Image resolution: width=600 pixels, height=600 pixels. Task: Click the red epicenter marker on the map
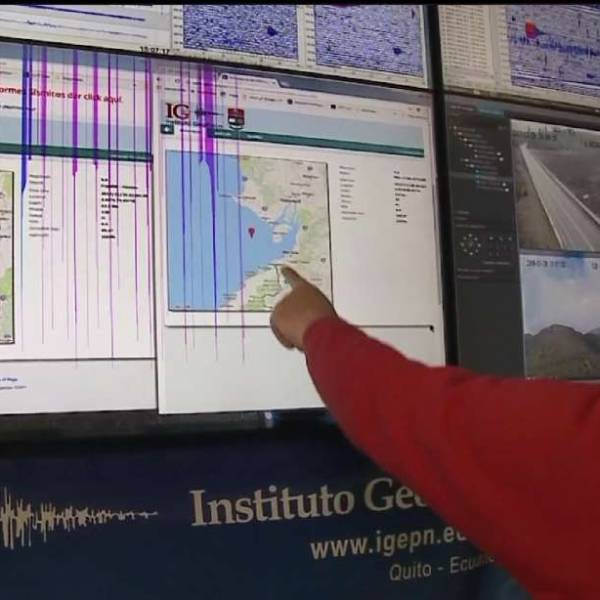click(x=252, y=232)
